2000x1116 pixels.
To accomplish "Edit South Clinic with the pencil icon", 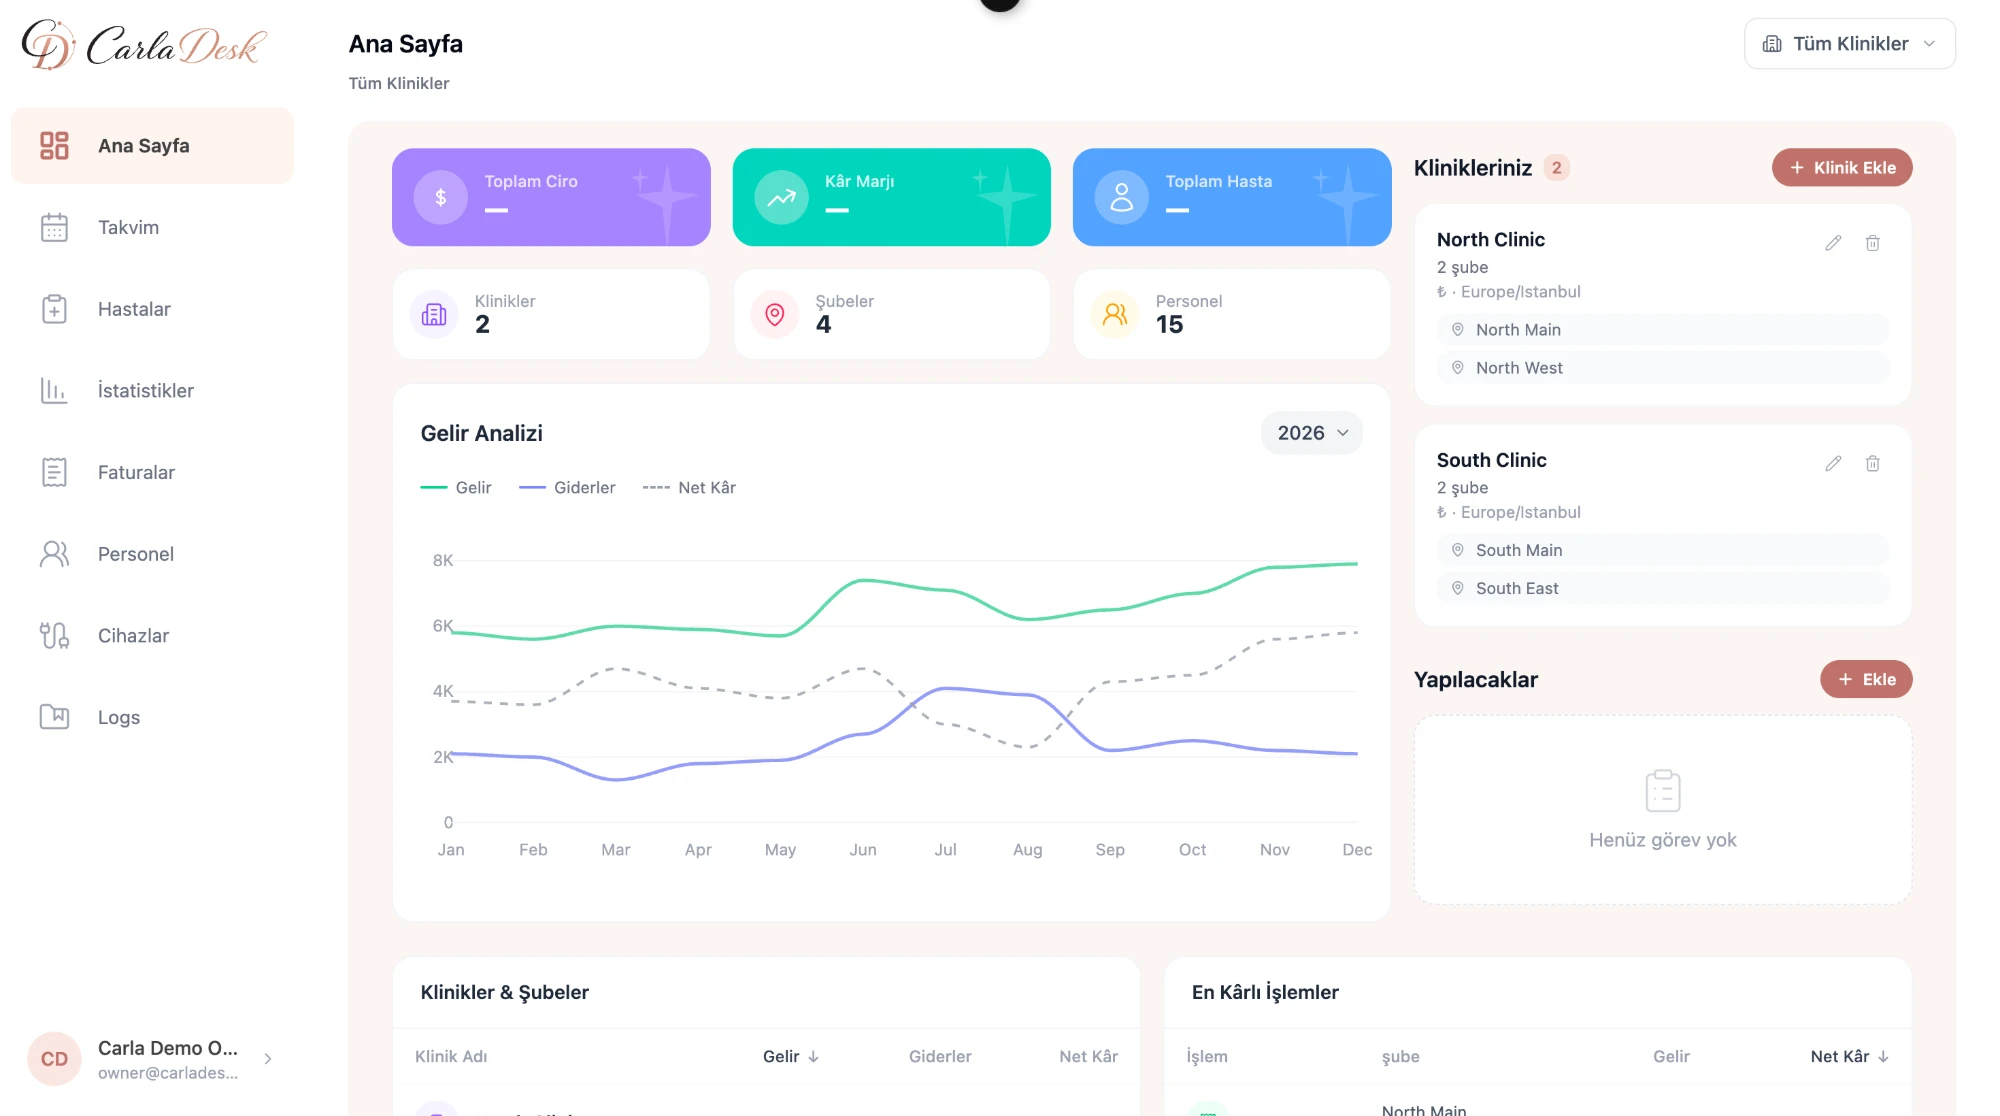I will pyautogui.click(x=1833, y=464).
